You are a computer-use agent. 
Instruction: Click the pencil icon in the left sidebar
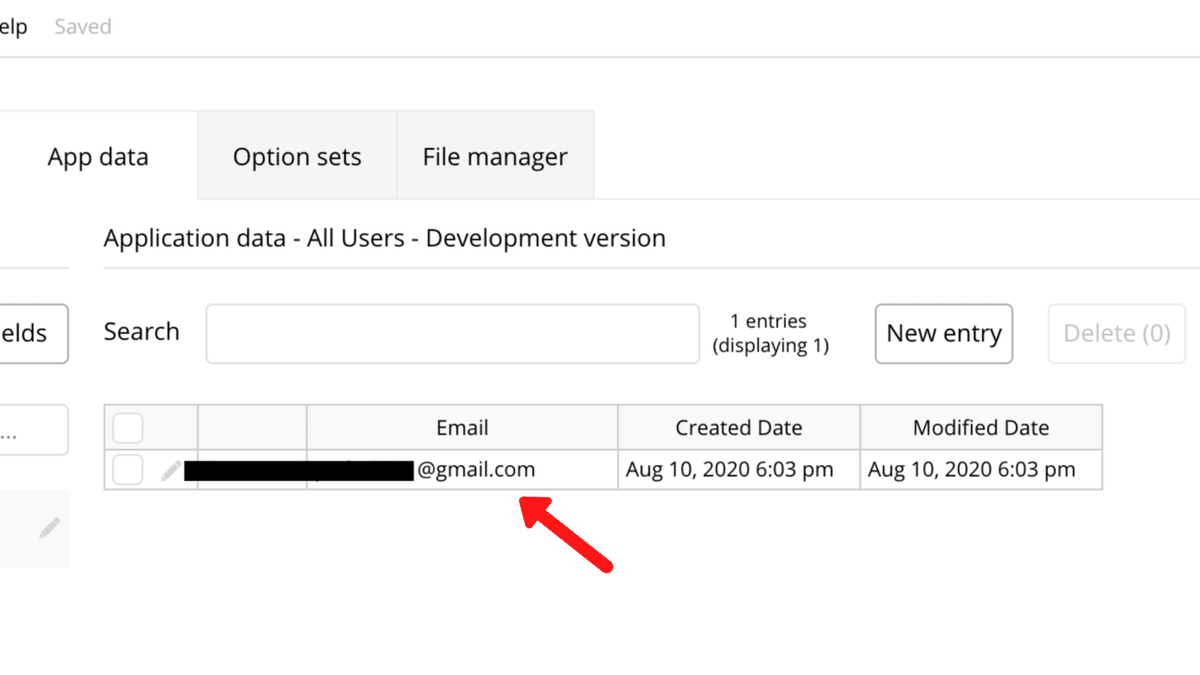click(50, 528)
